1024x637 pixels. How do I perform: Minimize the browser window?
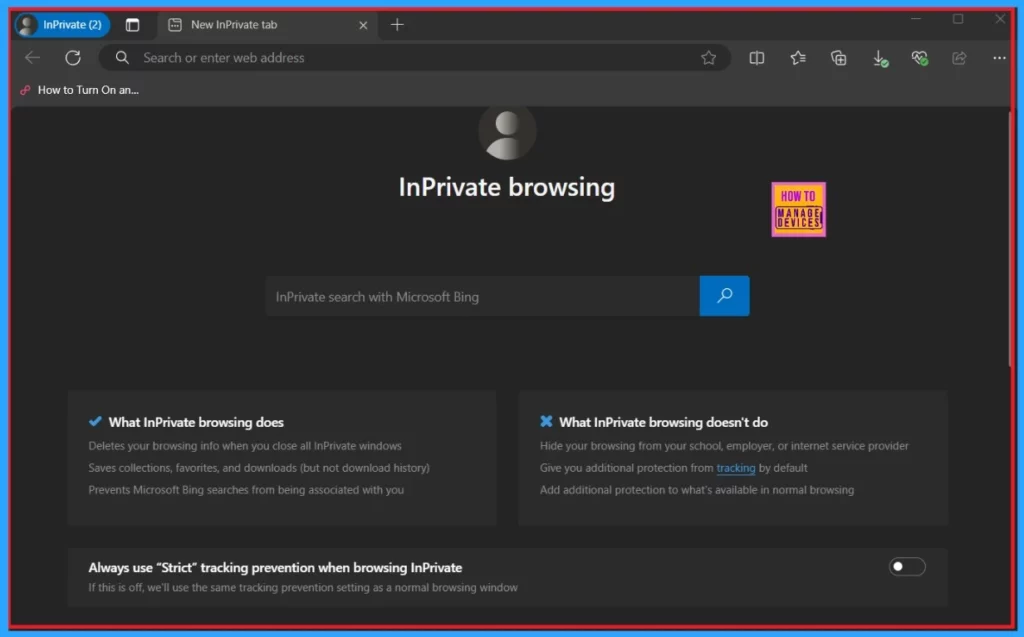click(916, 19)
